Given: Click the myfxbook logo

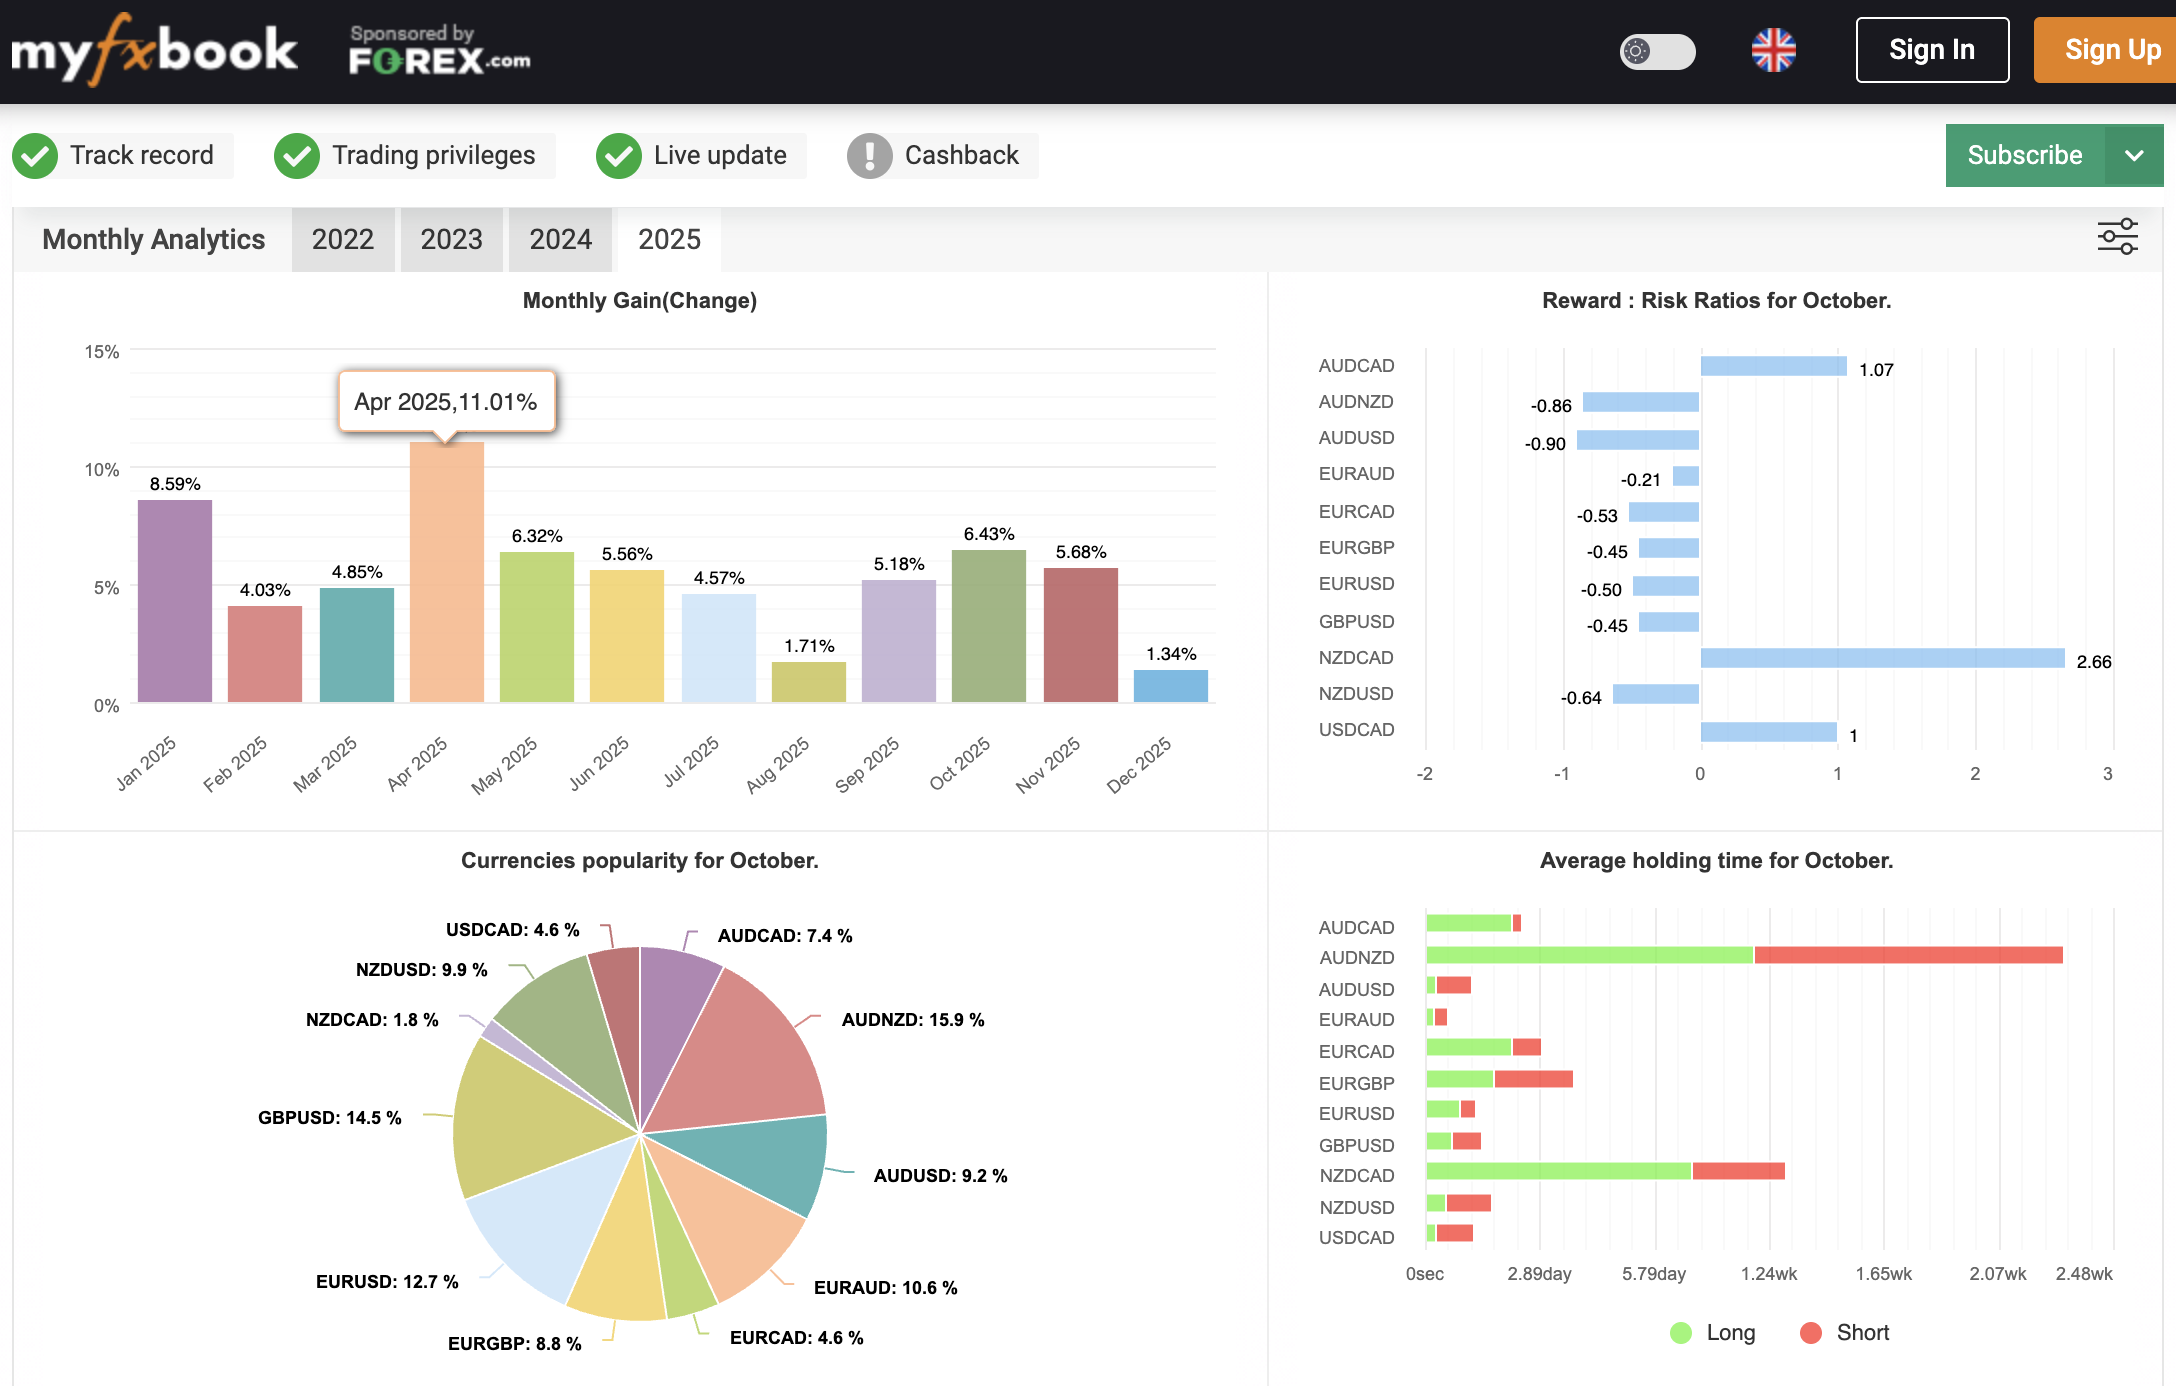Looking at the screenshot, I should tap(152, 50).
